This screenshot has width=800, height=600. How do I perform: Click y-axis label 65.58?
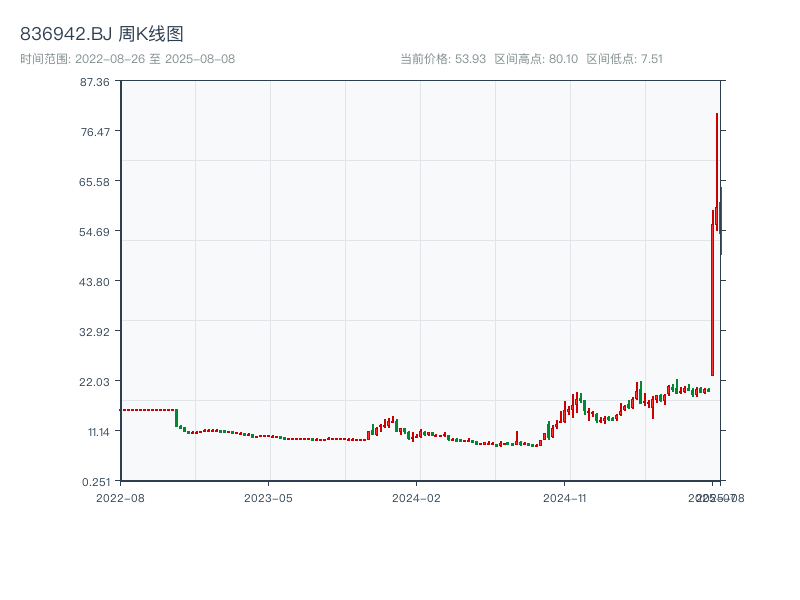point(94,182)
